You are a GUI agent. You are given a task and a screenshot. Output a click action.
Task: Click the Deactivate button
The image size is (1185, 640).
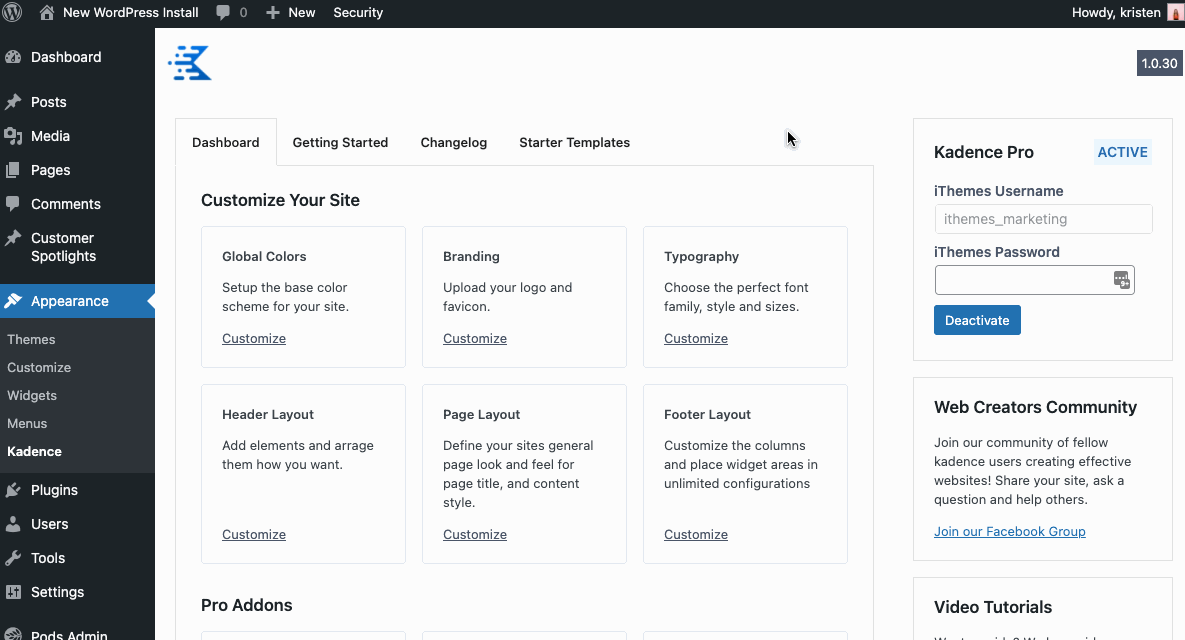(x=977, y=320)
